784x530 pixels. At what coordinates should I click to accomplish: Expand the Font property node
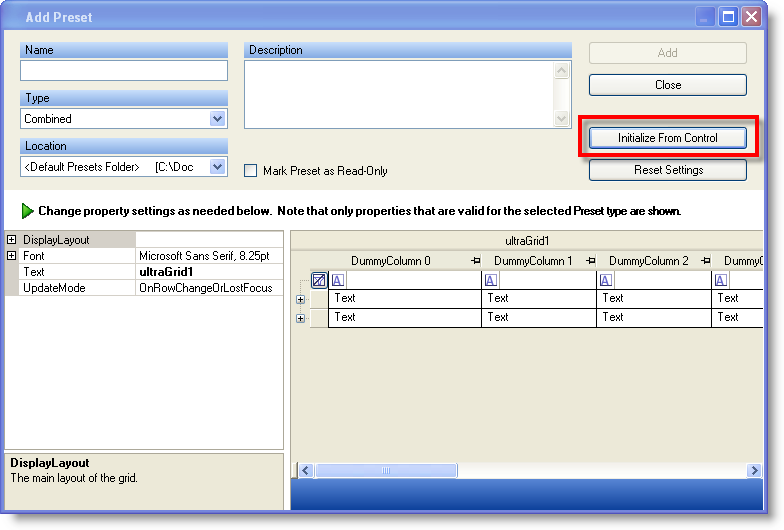tap(12, 256)
